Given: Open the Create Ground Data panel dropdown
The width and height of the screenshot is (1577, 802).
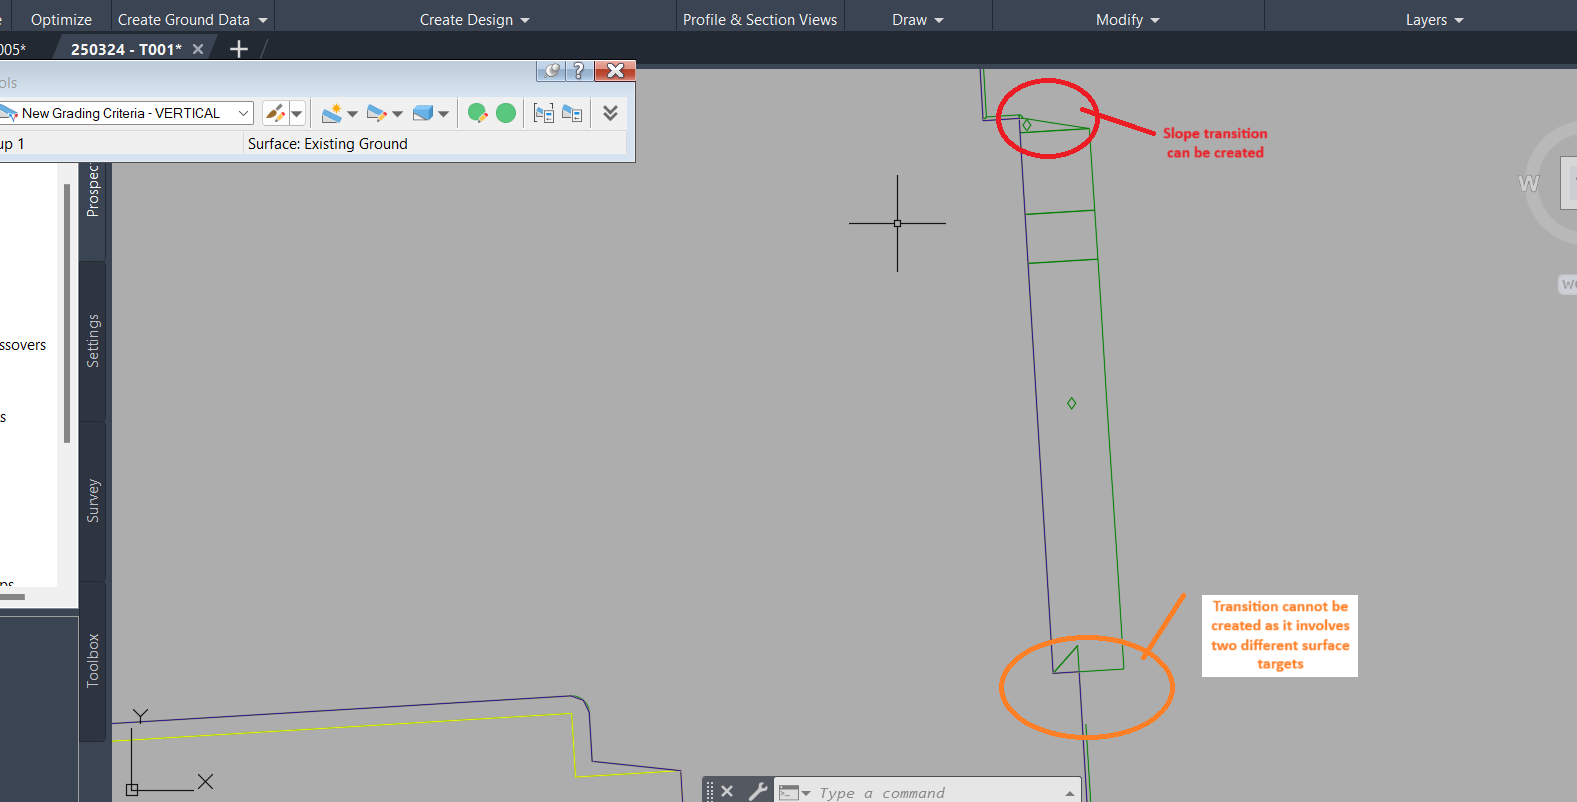Looking at the screenshot, I should point(192,19).
